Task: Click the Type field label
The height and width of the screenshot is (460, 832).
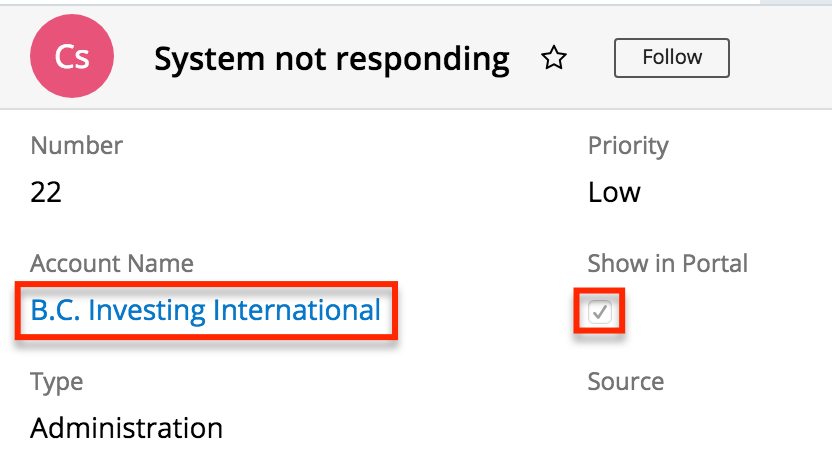Action: pyautogui.click(x=56, y=382)
